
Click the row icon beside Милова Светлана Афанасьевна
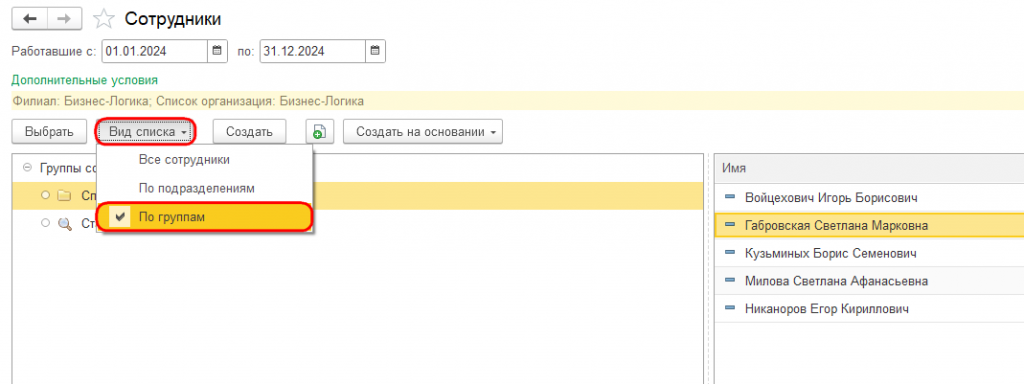(730, 281)
